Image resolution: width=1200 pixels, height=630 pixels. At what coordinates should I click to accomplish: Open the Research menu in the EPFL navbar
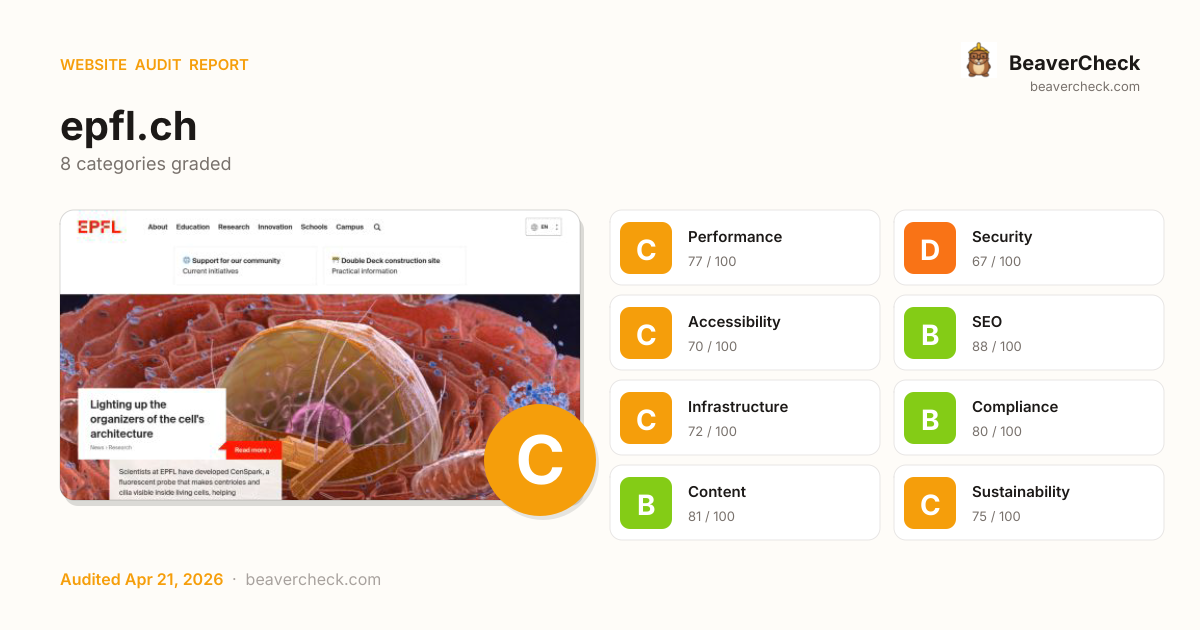233,227
